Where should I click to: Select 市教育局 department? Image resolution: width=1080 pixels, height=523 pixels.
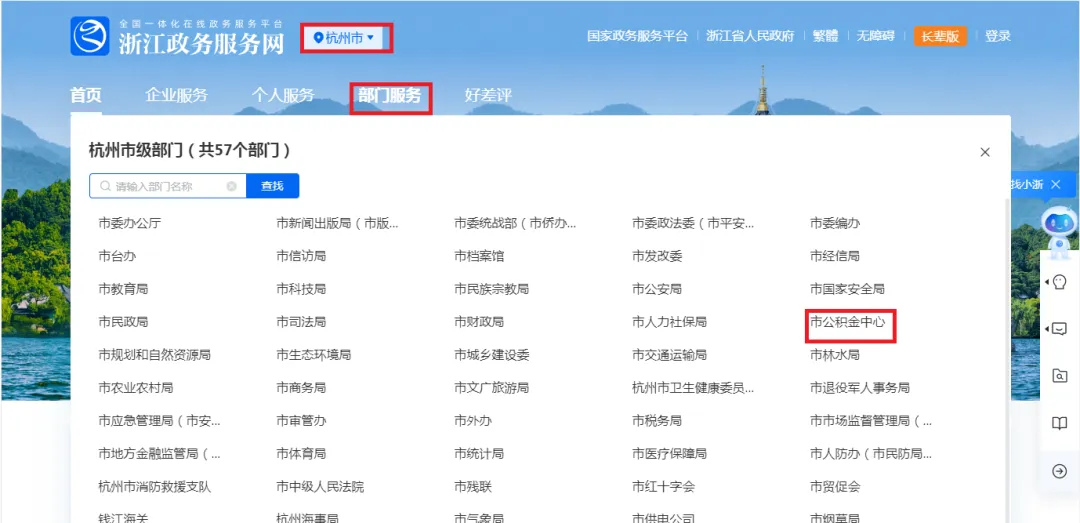pos(123,289)
